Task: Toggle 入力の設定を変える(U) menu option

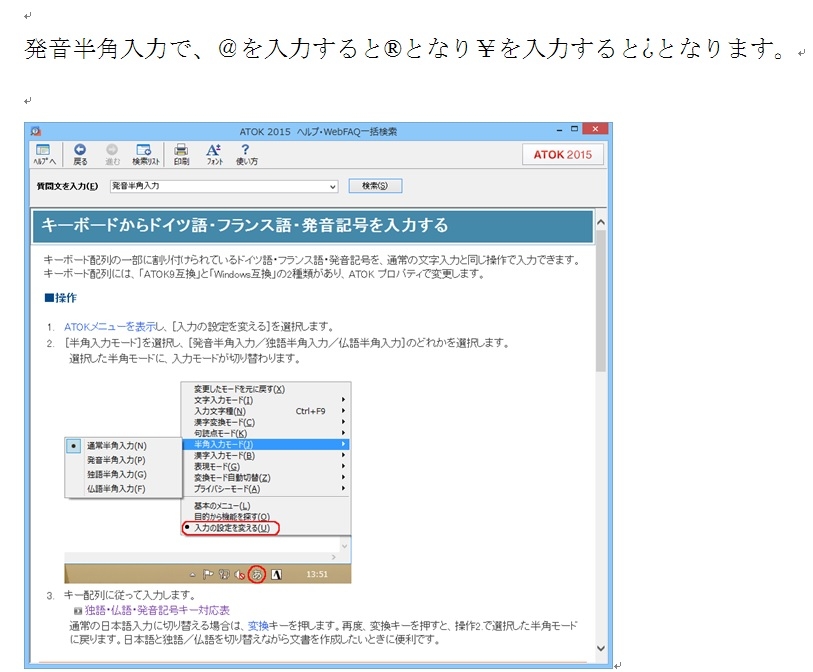Action: 231,528
